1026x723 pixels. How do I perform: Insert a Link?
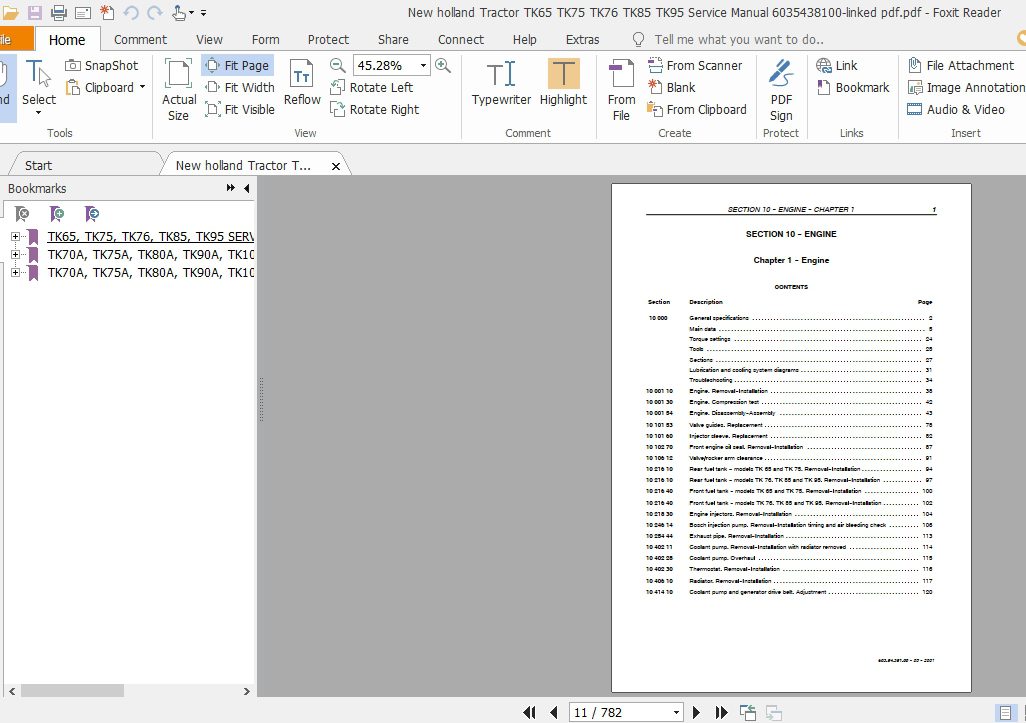(837, 65)
